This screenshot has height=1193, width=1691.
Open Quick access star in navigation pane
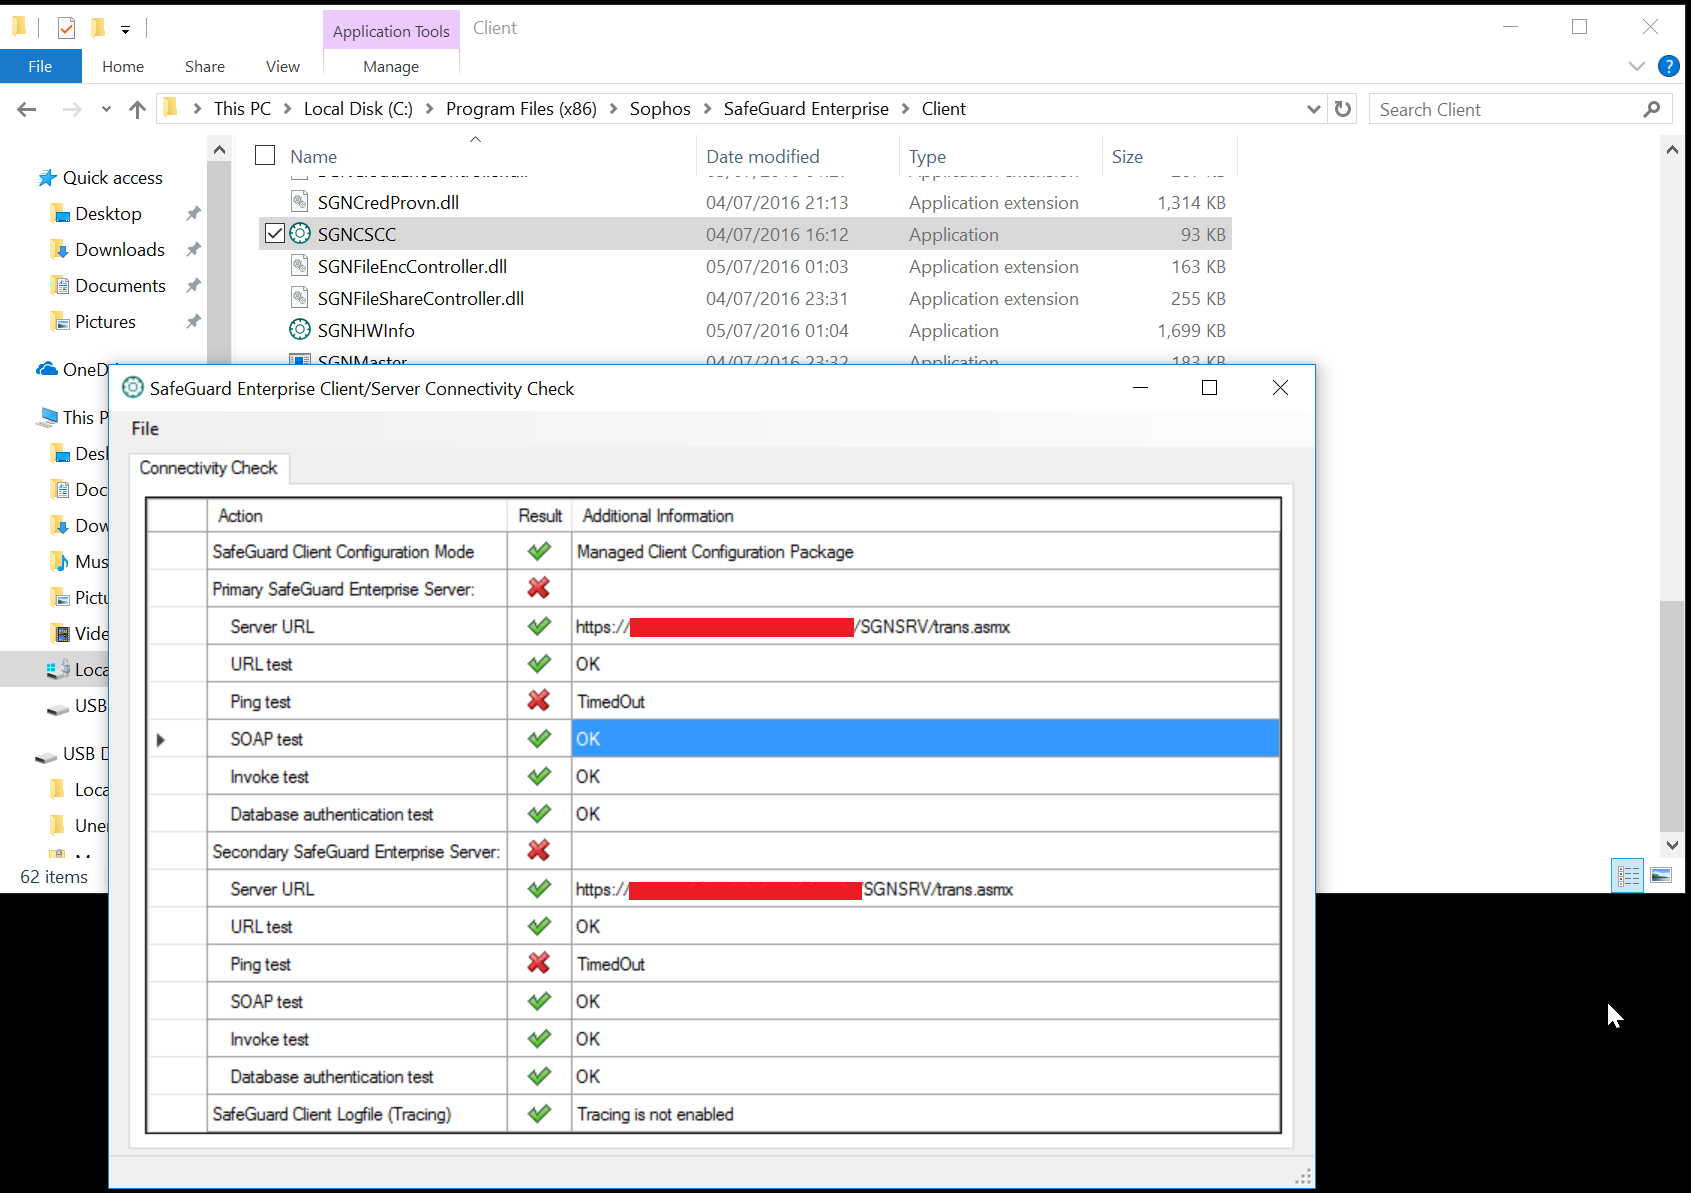[47, 178]
